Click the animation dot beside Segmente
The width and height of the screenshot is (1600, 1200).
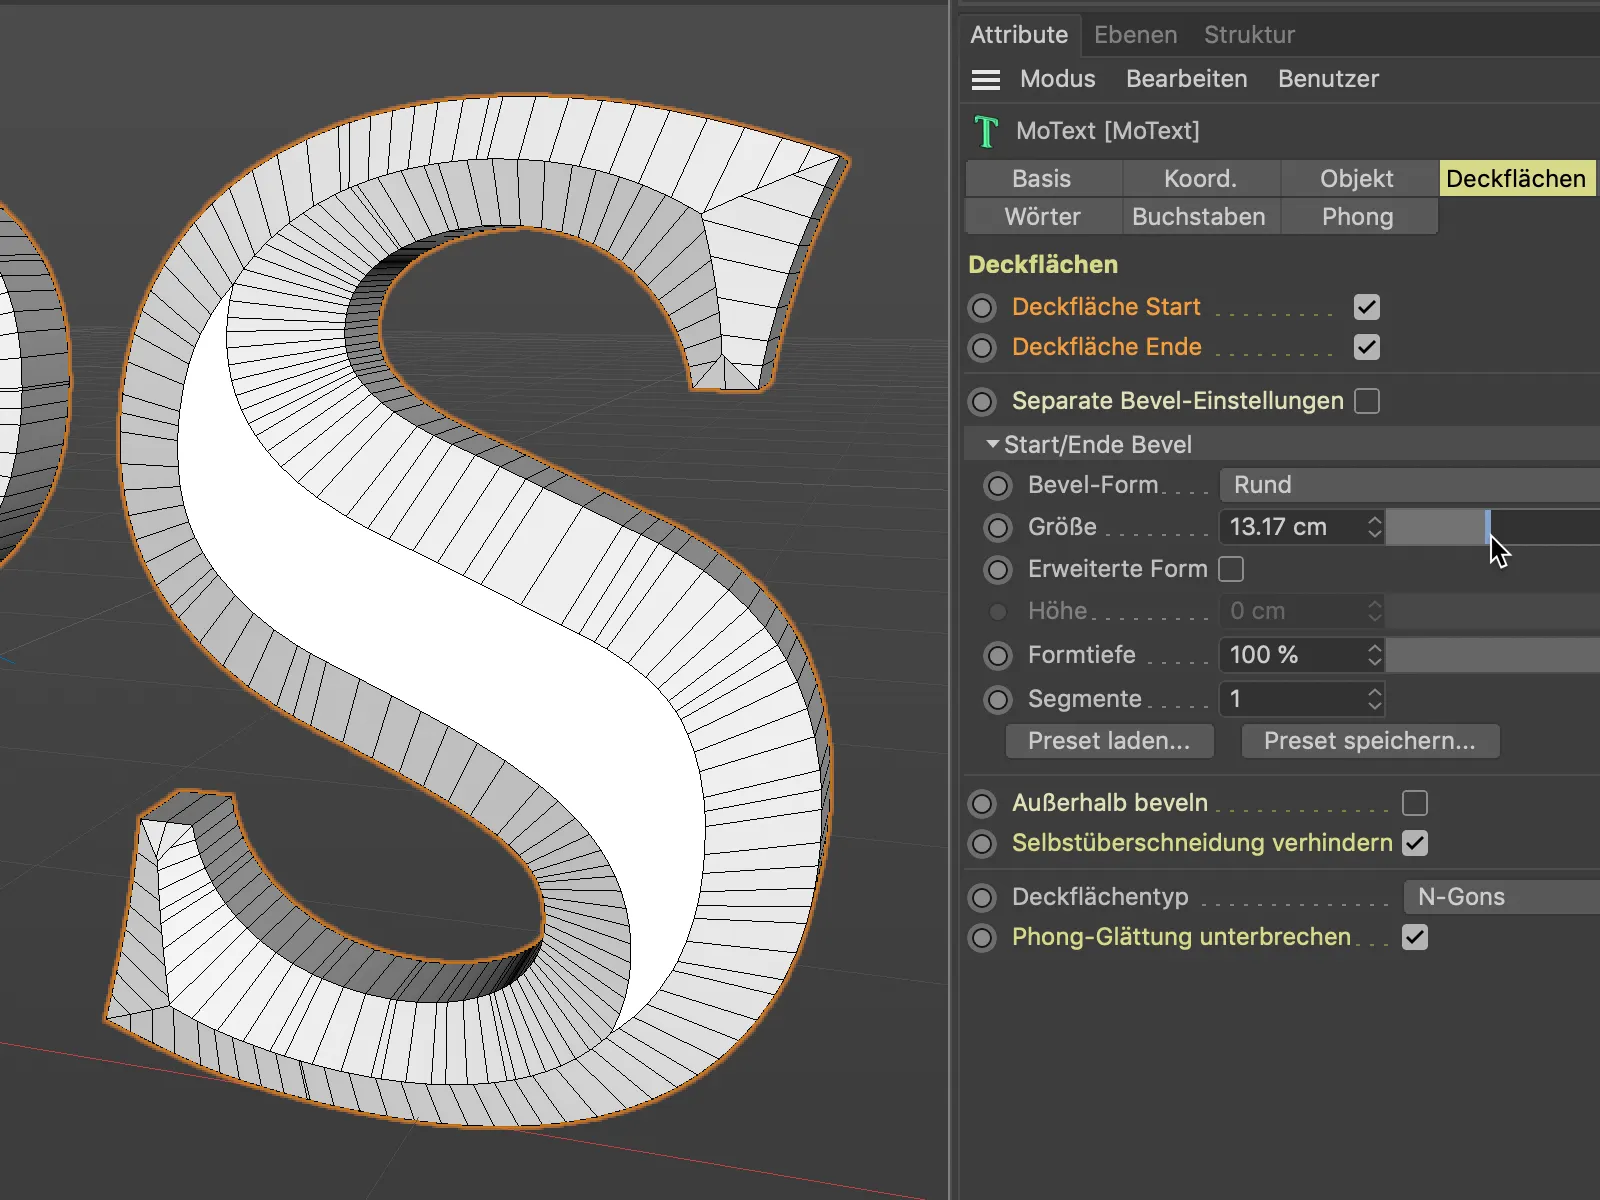998,700
